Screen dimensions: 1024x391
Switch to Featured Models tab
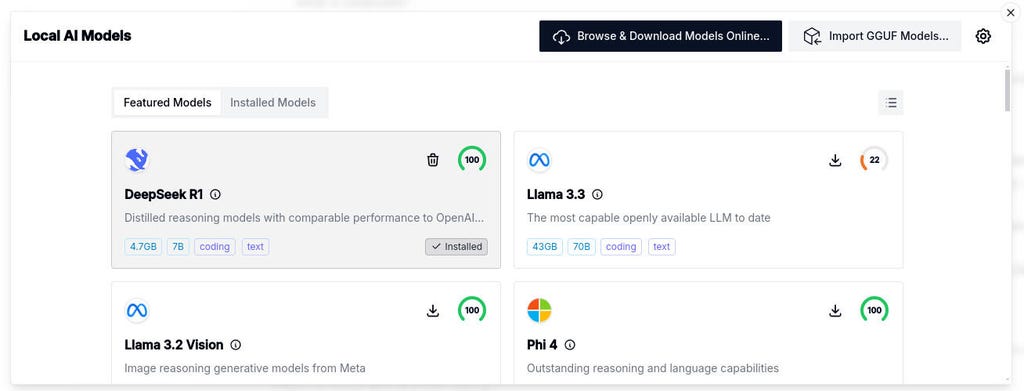[167, 102]
